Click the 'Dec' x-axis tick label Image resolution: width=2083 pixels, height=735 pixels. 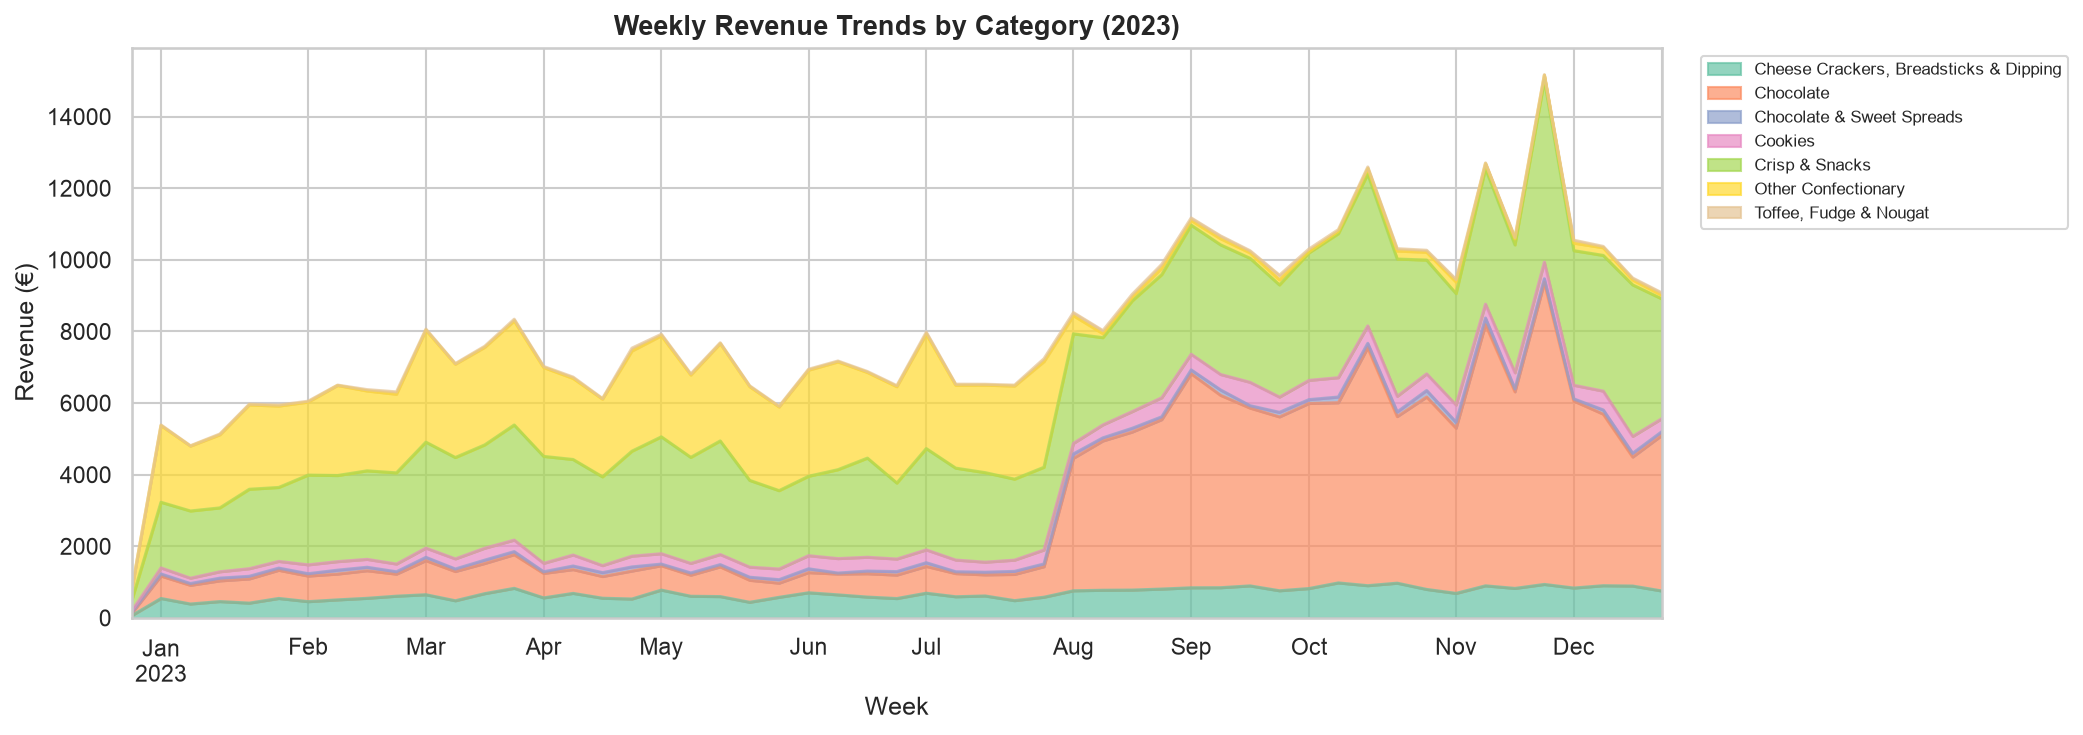[x=1574, y=647]
